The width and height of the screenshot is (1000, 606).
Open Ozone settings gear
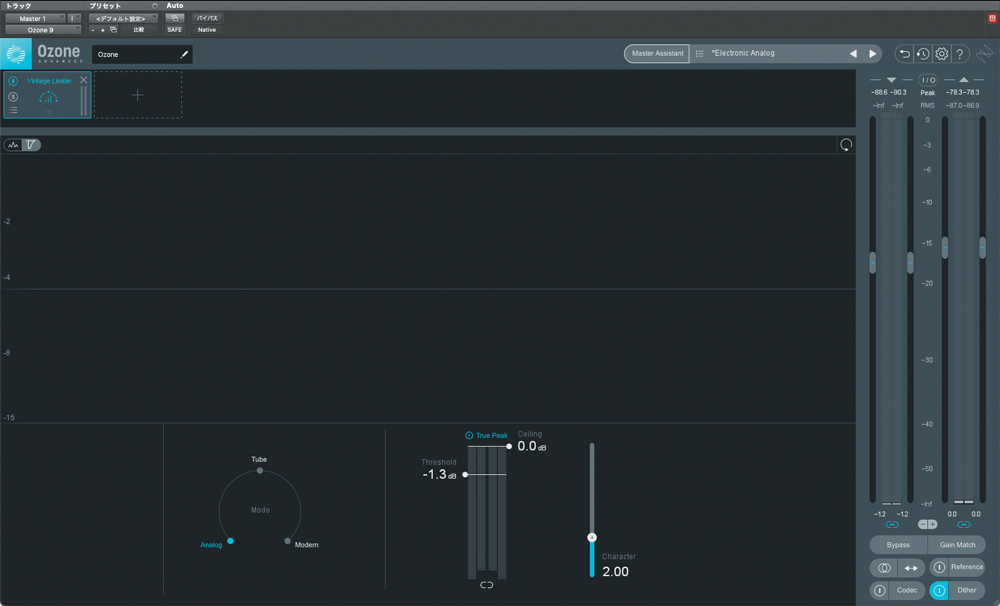pos(941,54)
